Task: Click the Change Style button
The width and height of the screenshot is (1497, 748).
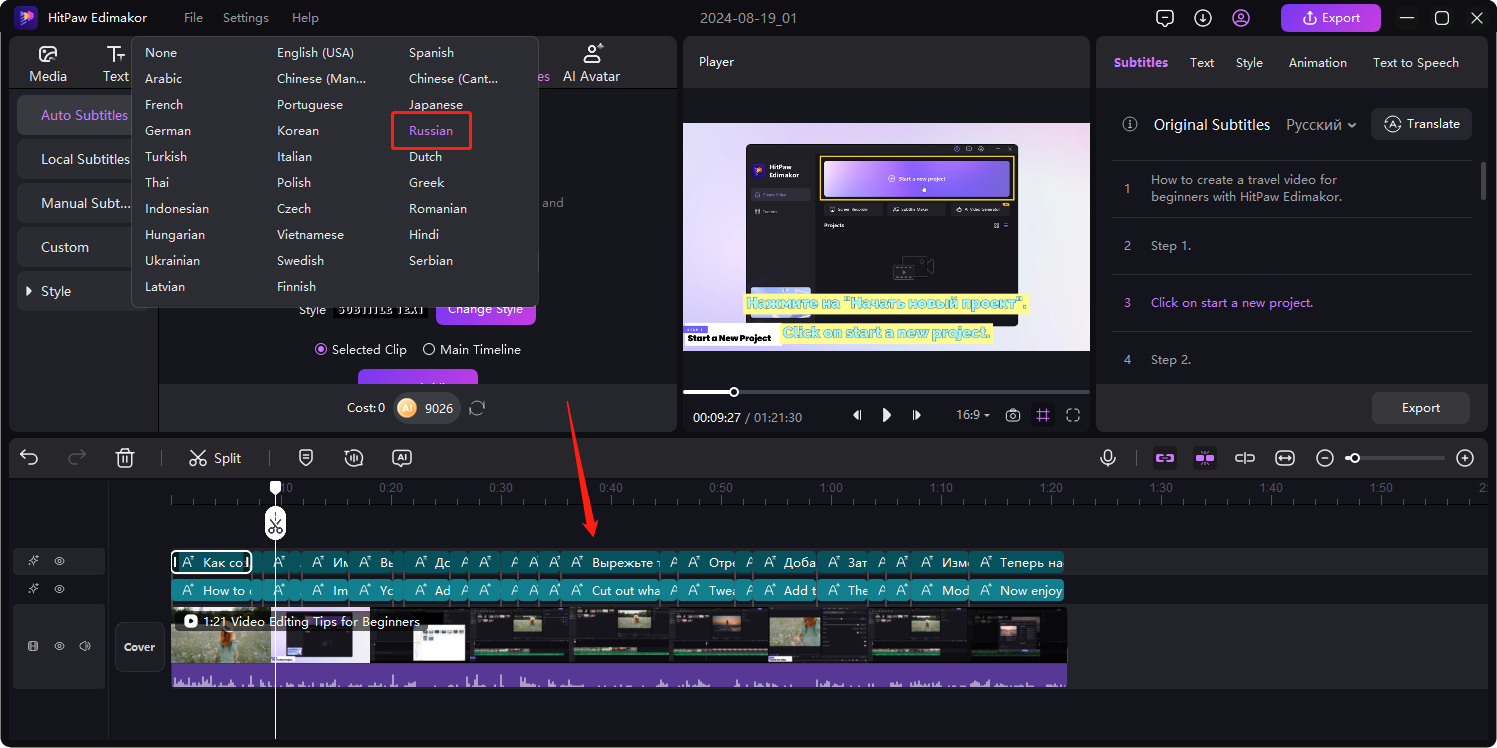Action: pyautogui.click(x=486, y=310)
